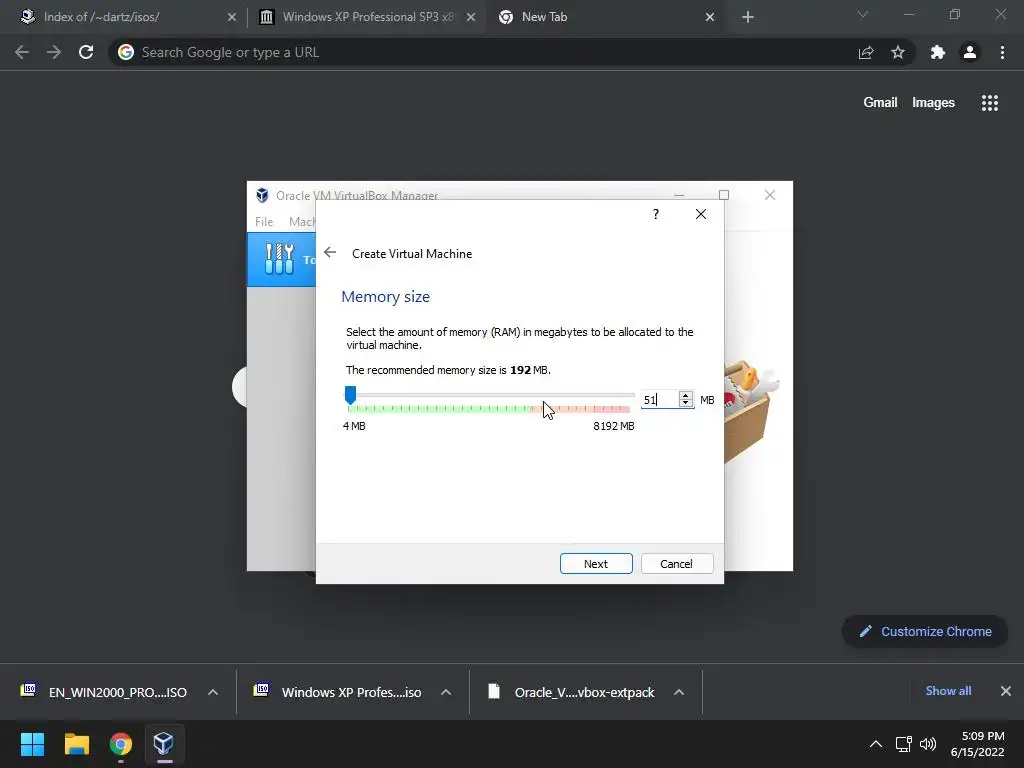Close the downloads bar

[x=1006, y=691]
